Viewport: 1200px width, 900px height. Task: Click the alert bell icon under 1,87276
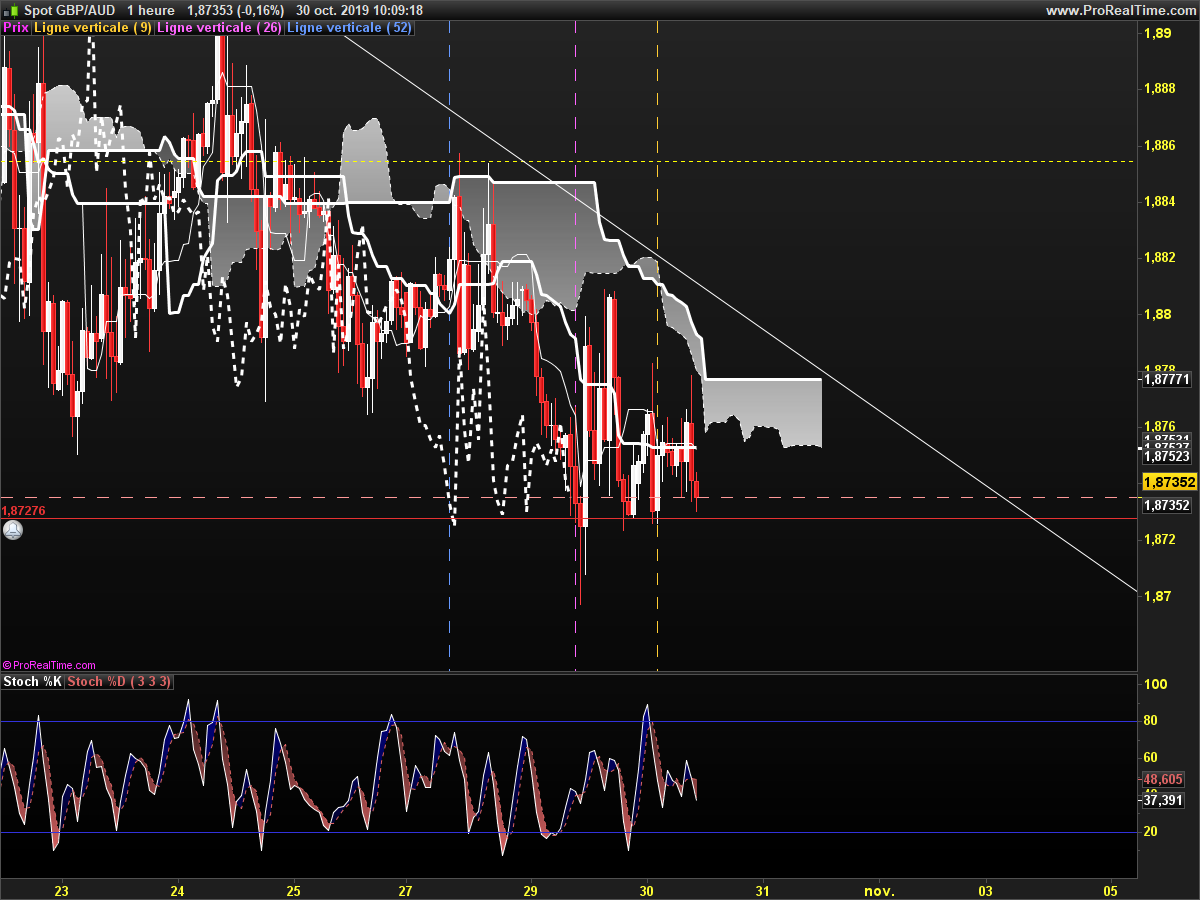[13, 530]
